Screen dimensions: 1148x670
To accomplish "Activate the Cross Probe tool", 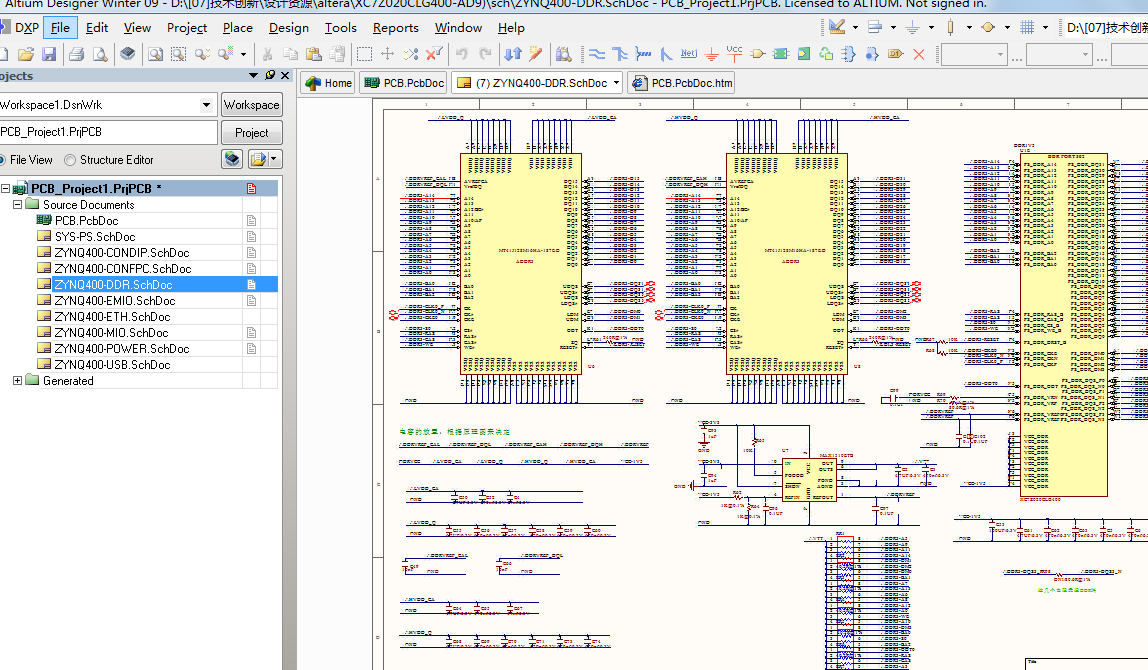I will click(x=536, y=54).
